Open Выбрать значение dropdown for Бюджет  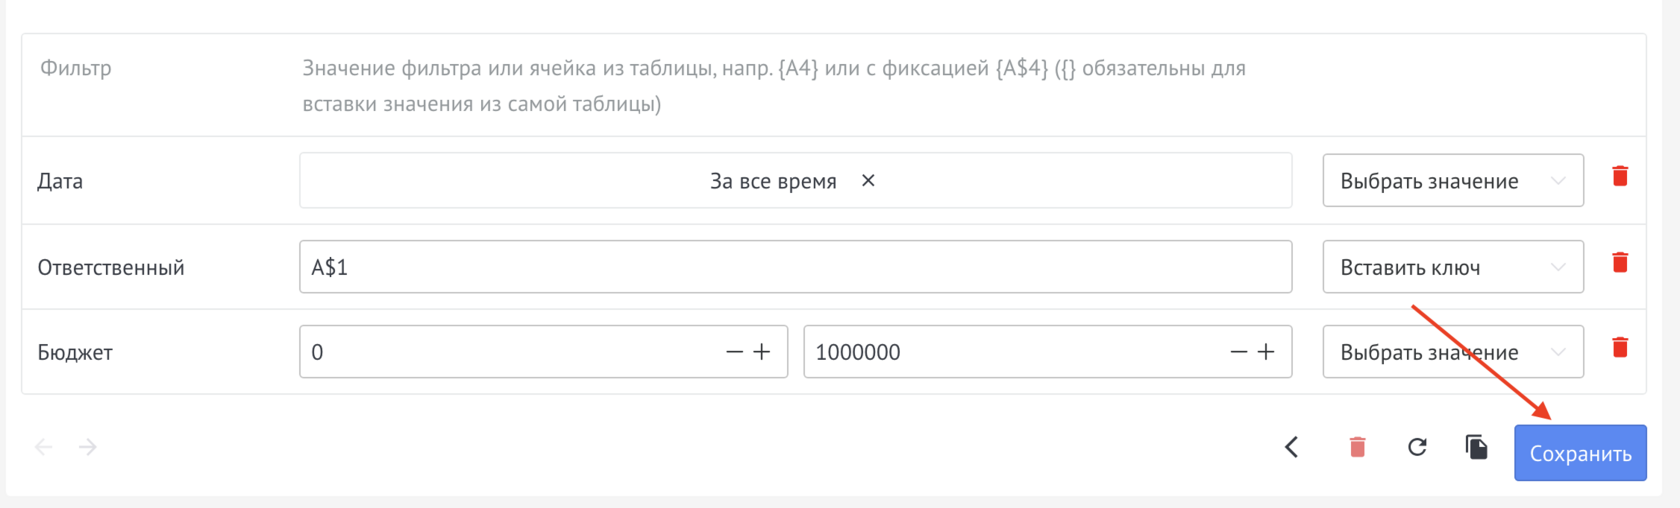click(1452, 352)
